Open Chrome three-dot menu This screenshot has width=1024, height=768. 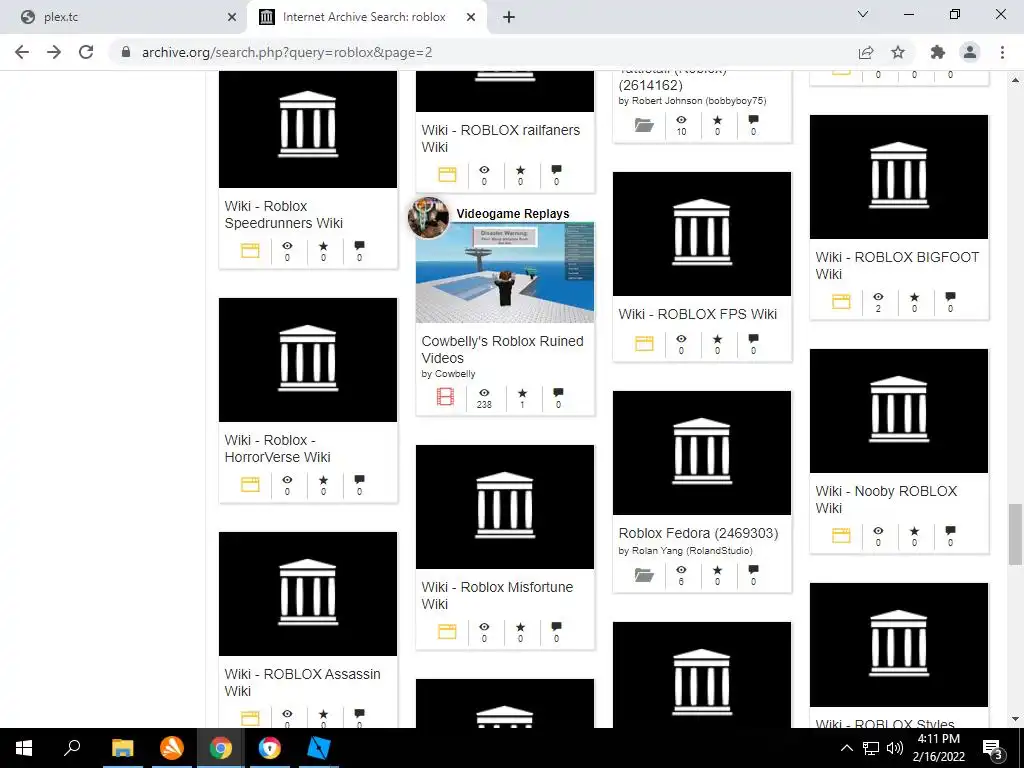(x=1002, y=52)
